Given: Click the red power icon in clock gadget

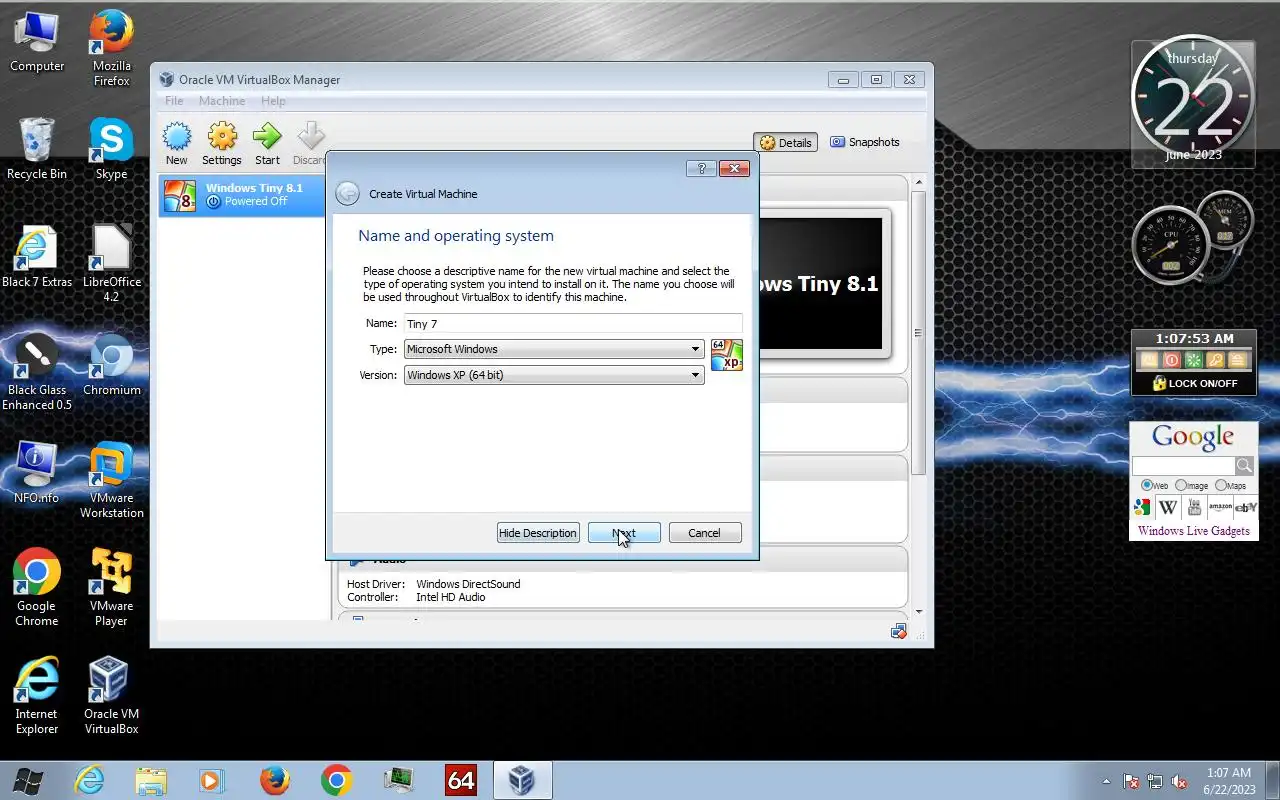Looking at the screenshot, I should click(1171, 360).
